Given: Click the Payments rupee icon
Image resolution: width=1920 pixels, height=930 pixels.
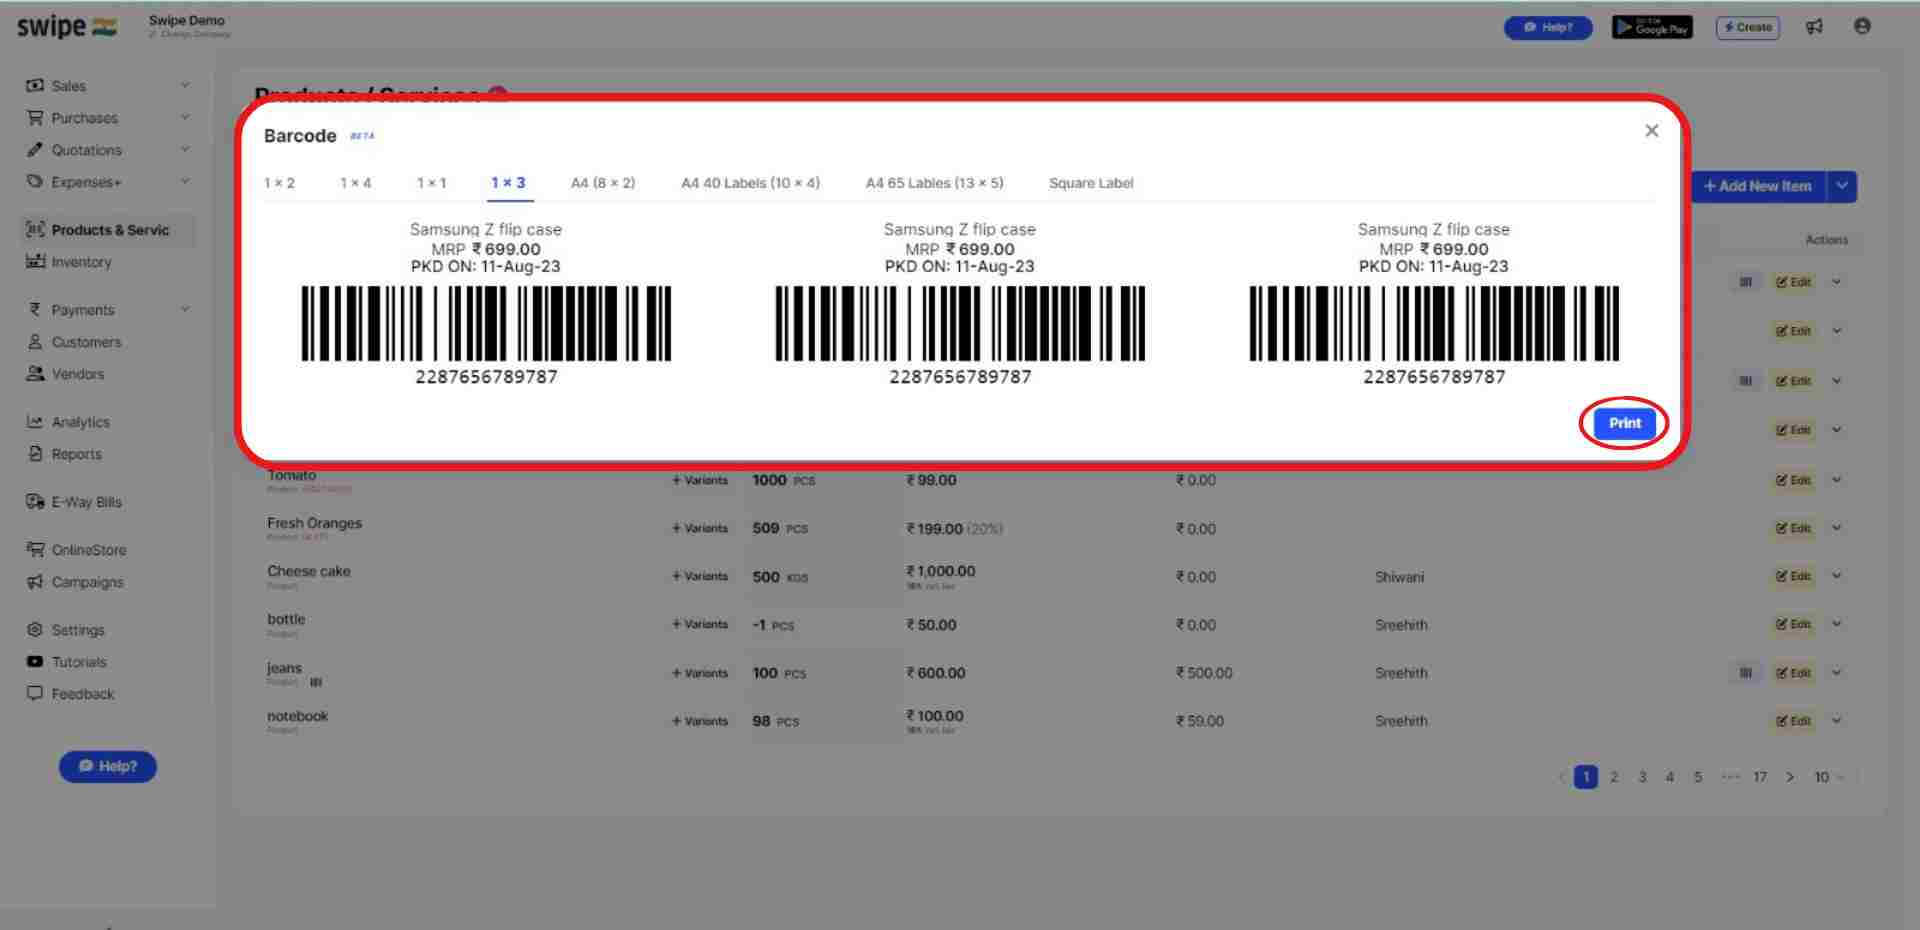Looking at the screenshot, I should pyautogui.click(x=35, y=310).
